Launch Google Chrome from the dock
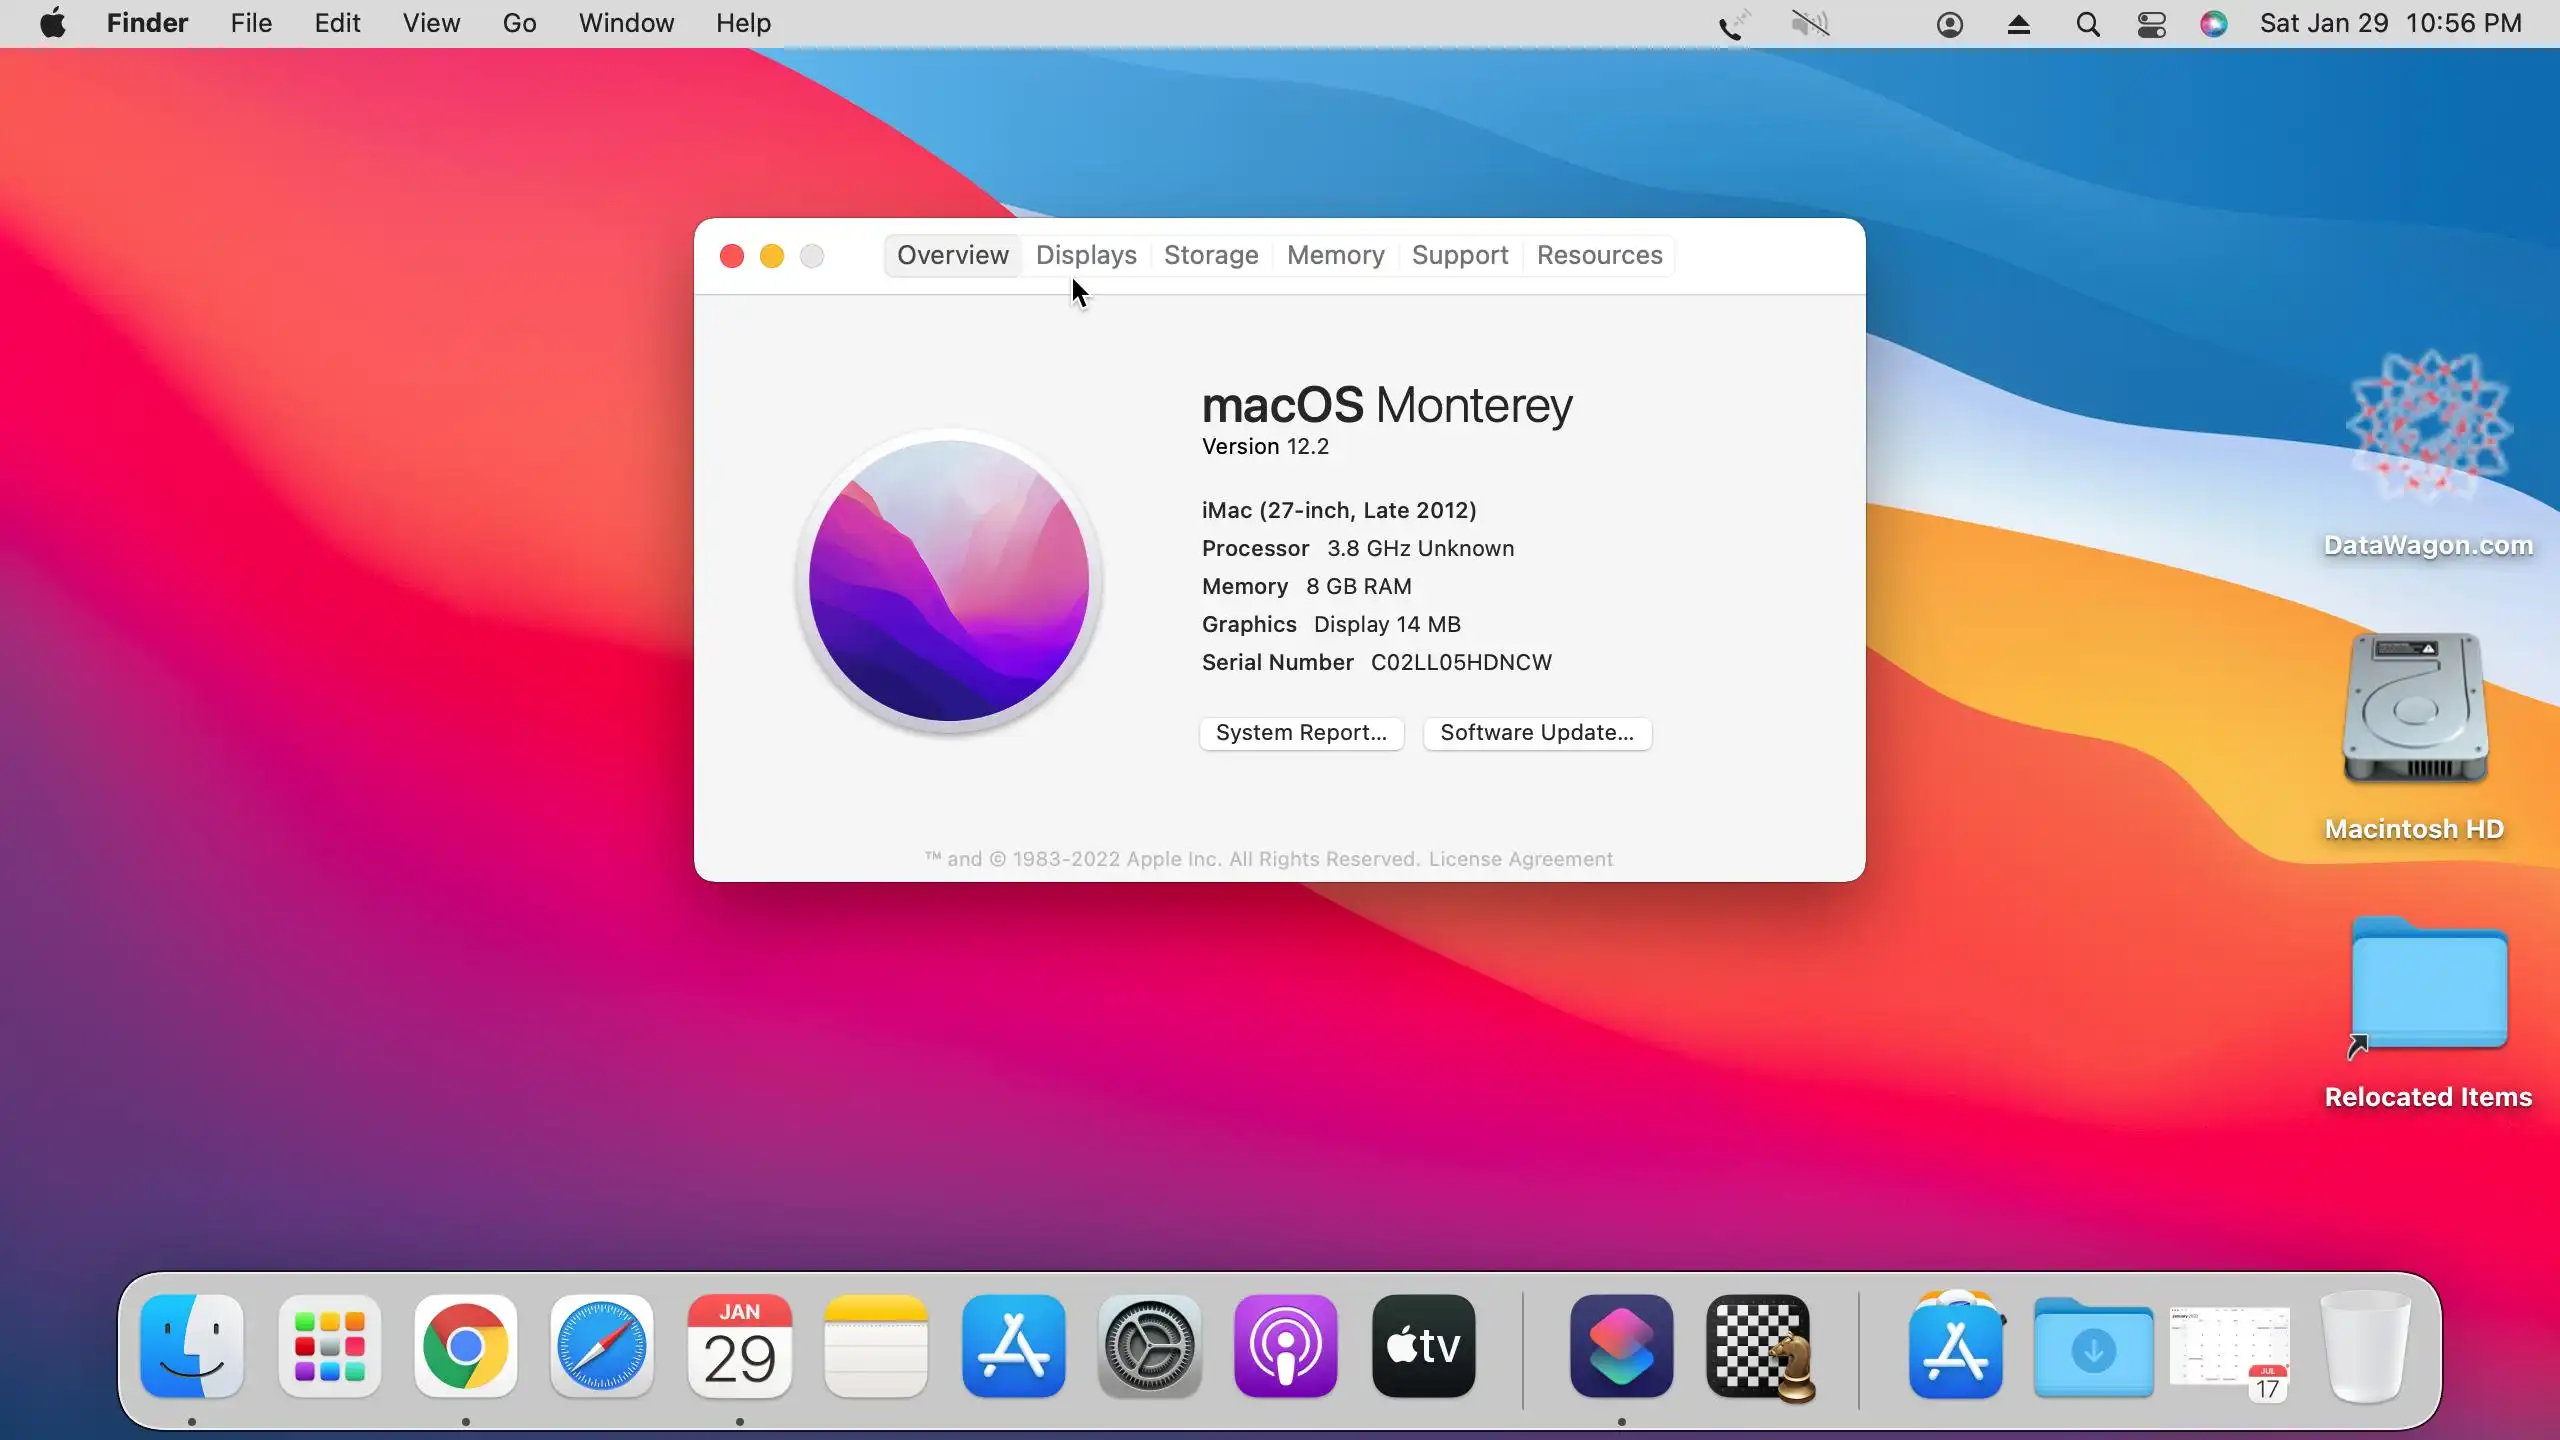The image size is (2560, 1440). [x=465, y=1346]
